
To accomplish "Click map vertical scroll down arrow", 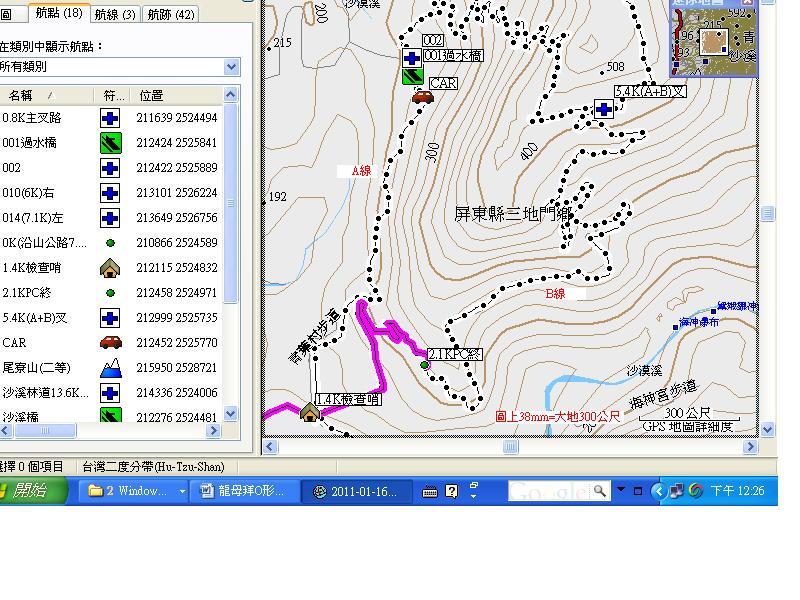I will tap(768, 430).
